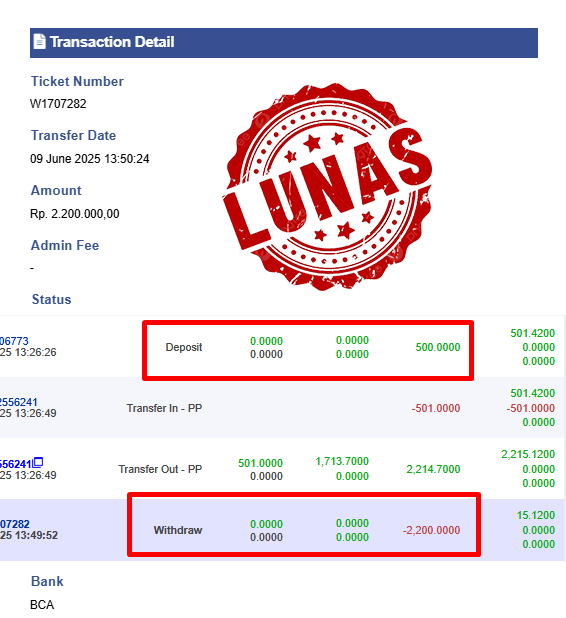Open ticket link 07282 in Withdraw row
Image resolution: width=566 pixels, height=618 pixels.
point(15,524)
